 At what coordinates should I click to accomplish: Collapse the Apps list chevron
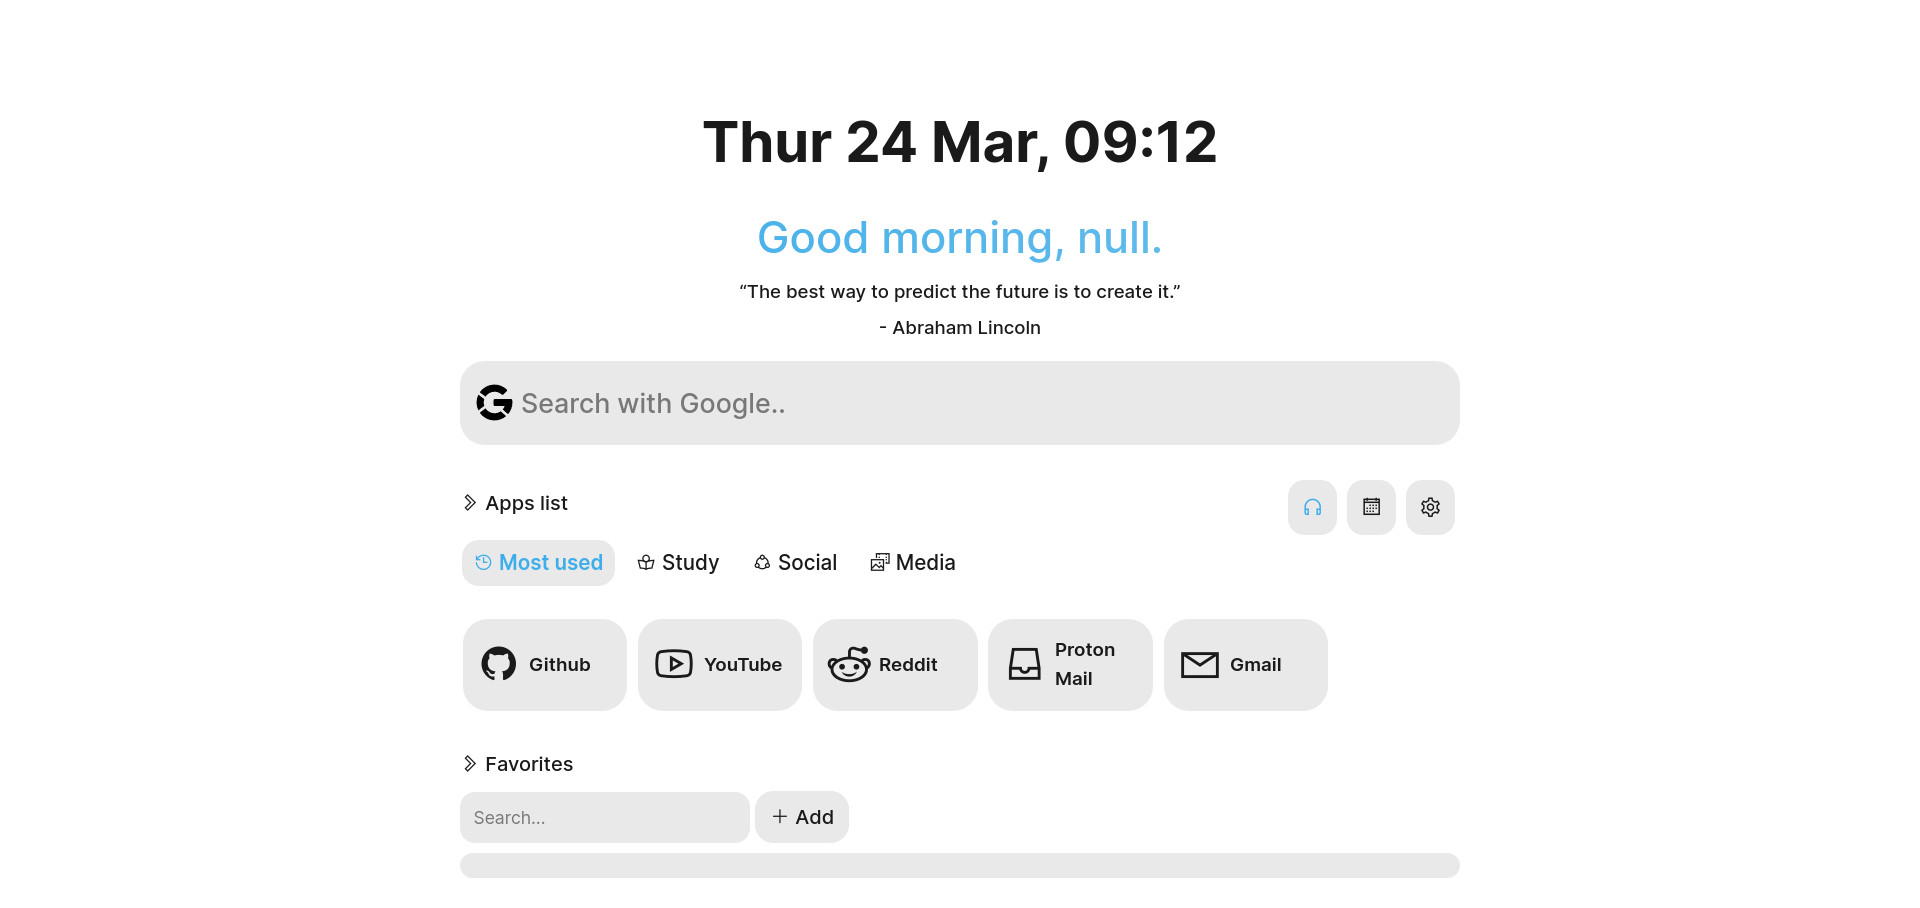(470, 503)
